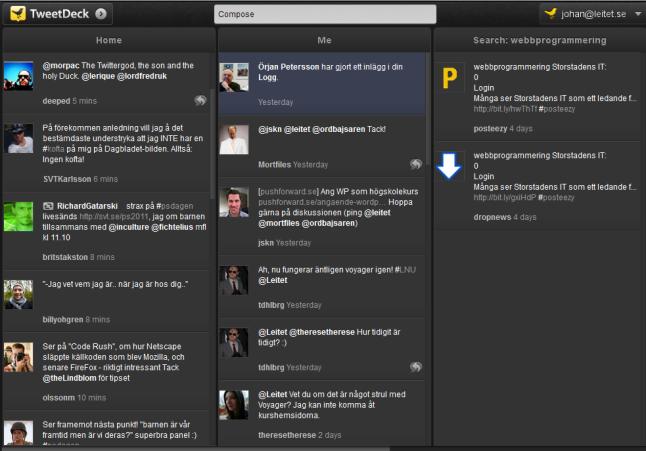The height and width of the screenshot is (451, 646).
Task: Click username jskn under tweet
Action: pyautogui.click(x=266, y=243)
